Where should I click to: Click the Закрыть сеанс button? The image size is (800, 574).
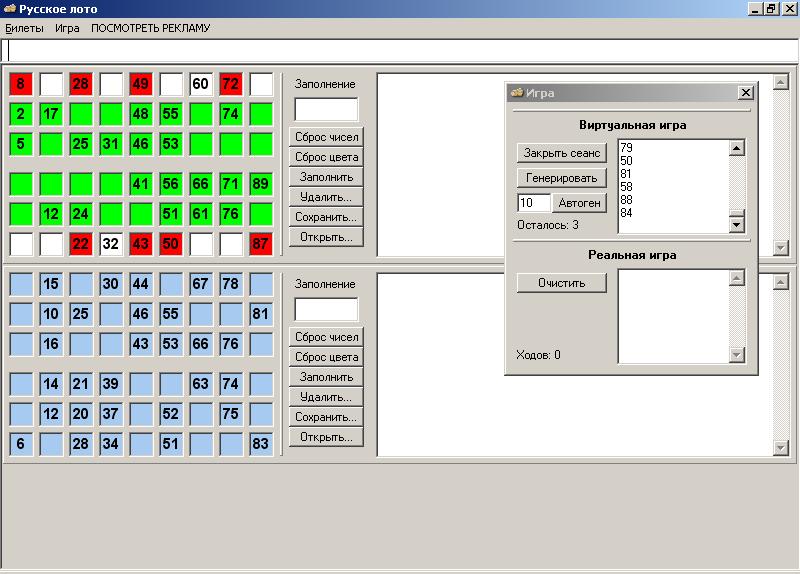coord(562,153)
